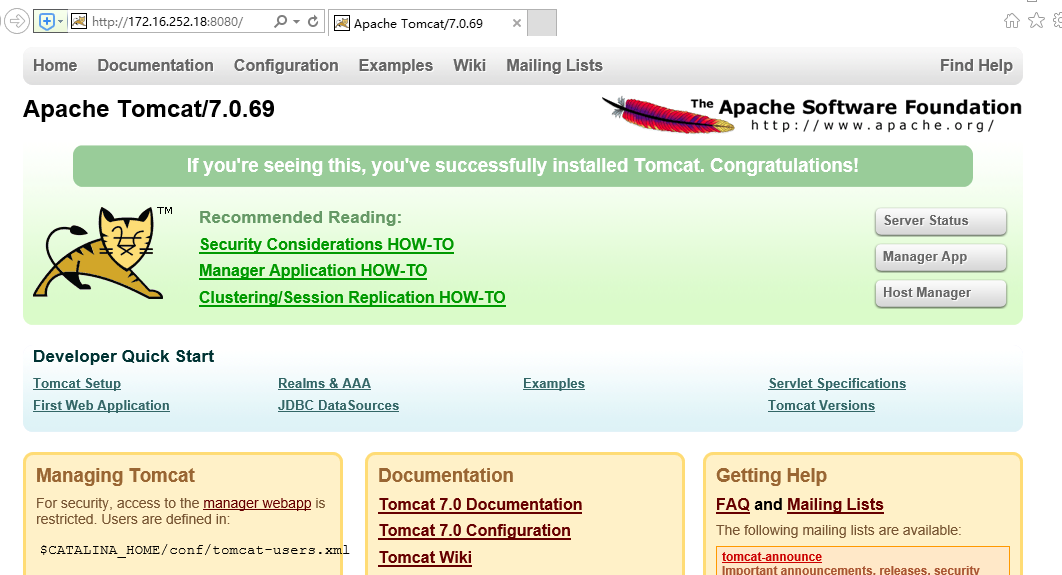Open Configuration in the navigation bar

(286, 66)
